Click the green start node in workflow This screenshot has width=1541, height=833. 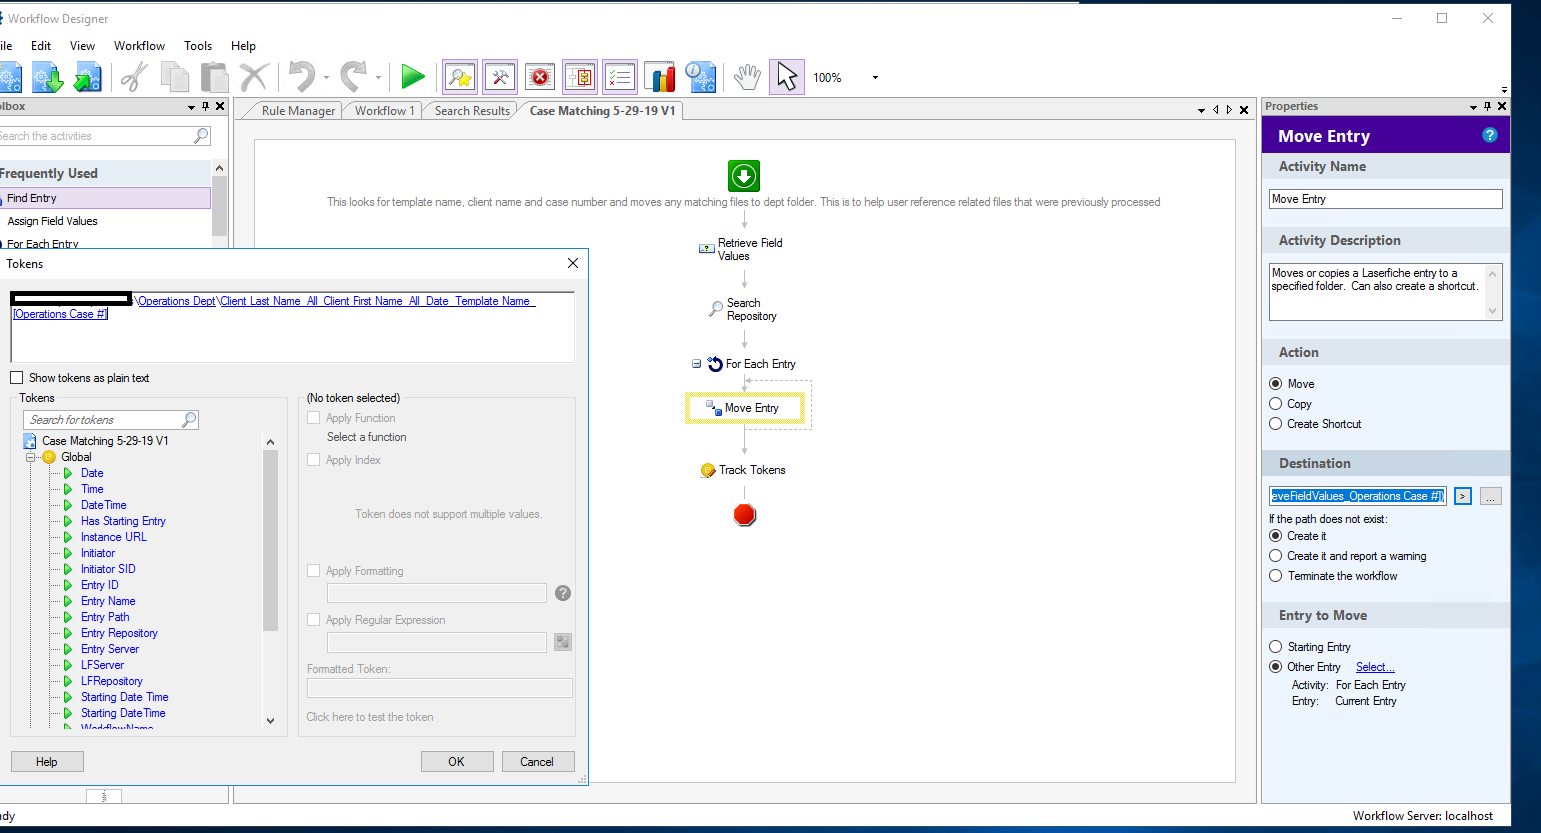point(744,176)
